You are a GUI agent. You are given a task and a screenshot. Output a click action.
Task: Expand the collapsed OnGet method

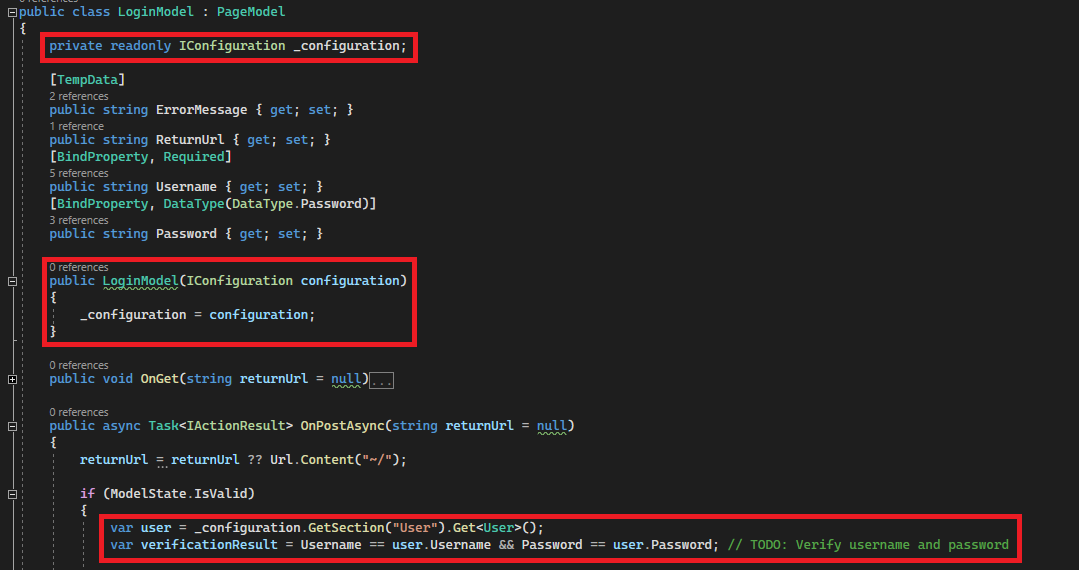click(11, 379)
